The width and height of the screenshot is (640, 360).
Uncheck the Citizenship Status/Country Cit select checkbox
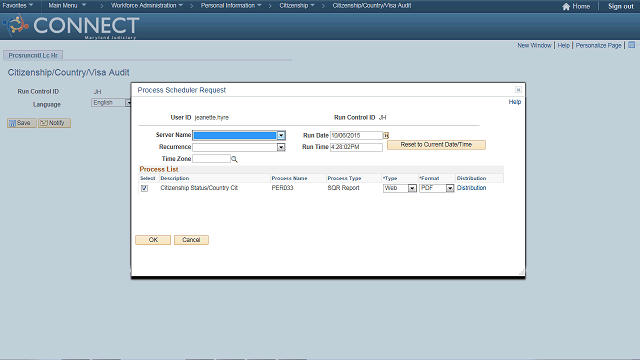click(144, 188)
